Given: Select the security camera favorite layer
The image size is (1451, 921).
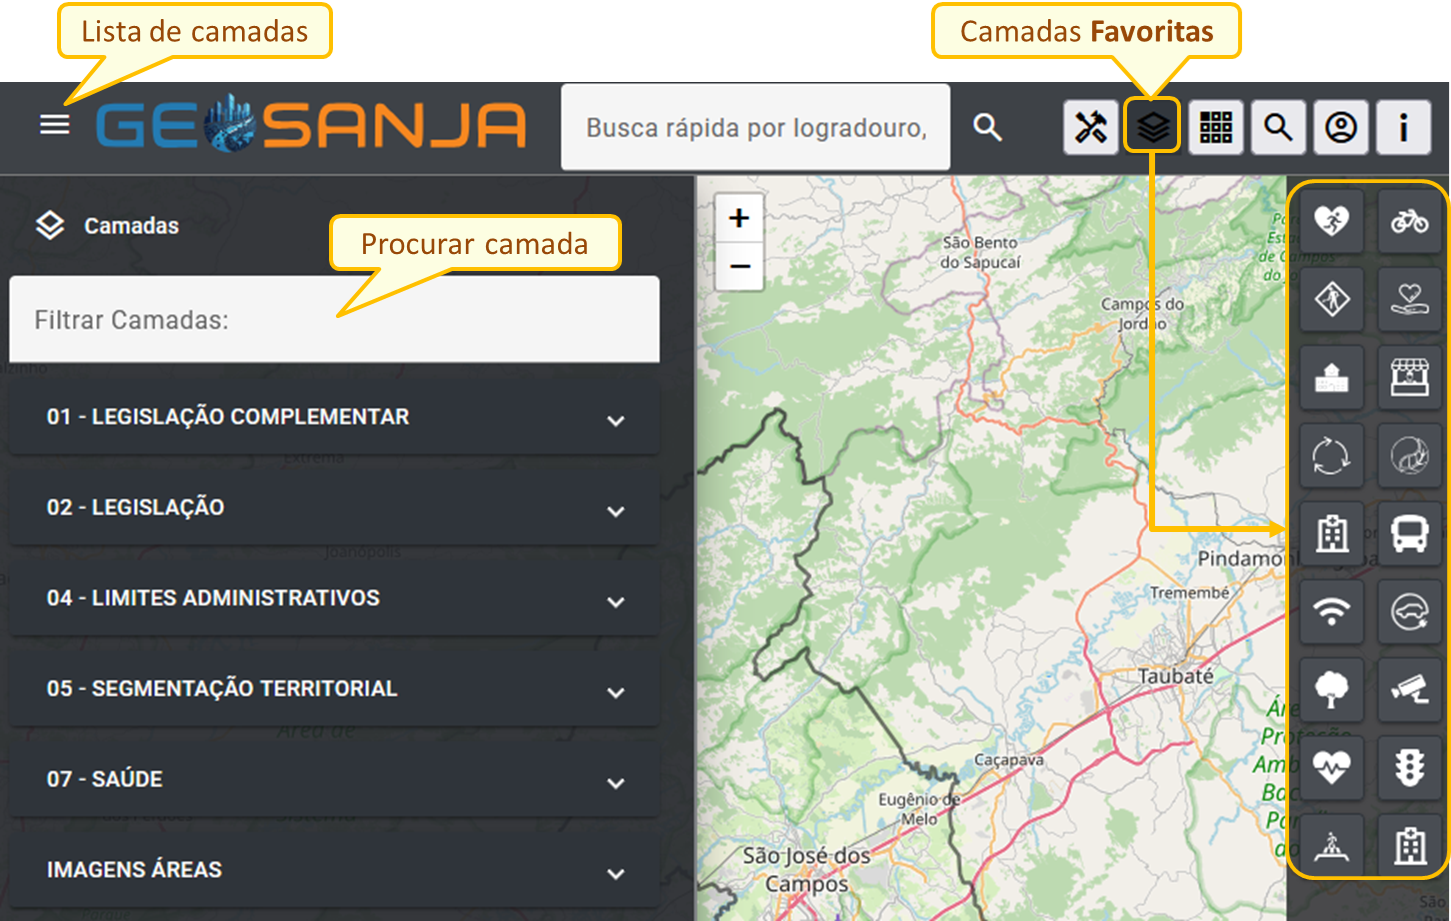Looking at the screenshot, I should click(1410, 690).
